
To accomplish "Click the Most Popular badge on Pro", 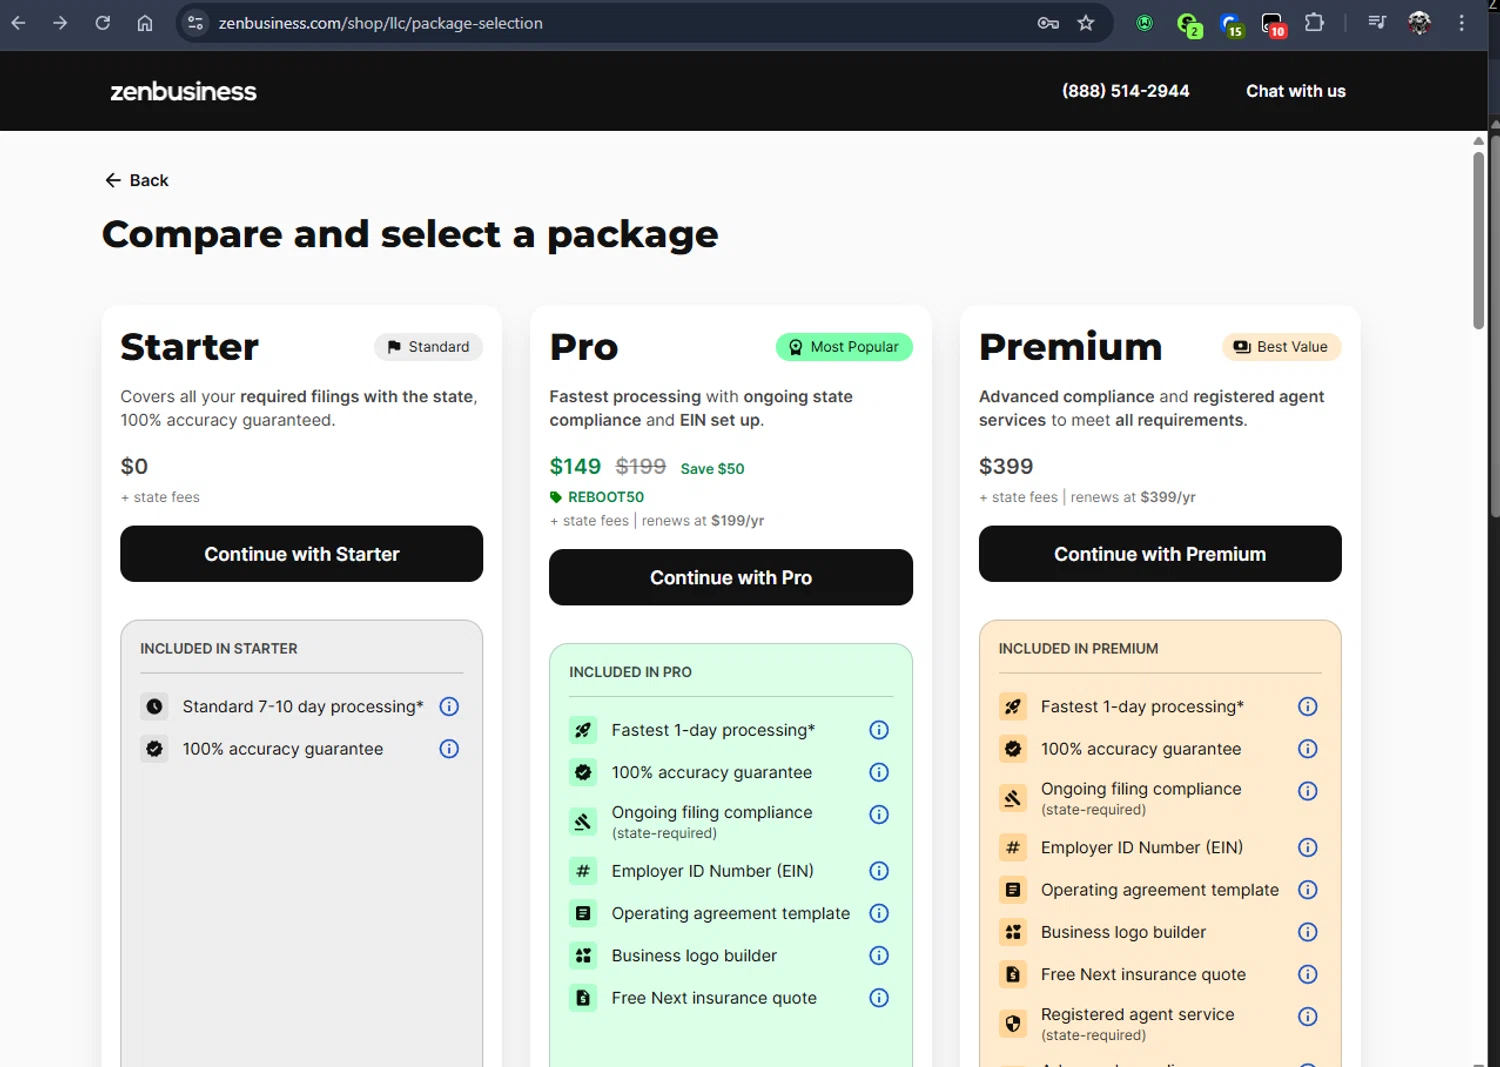I will point(844,347).
